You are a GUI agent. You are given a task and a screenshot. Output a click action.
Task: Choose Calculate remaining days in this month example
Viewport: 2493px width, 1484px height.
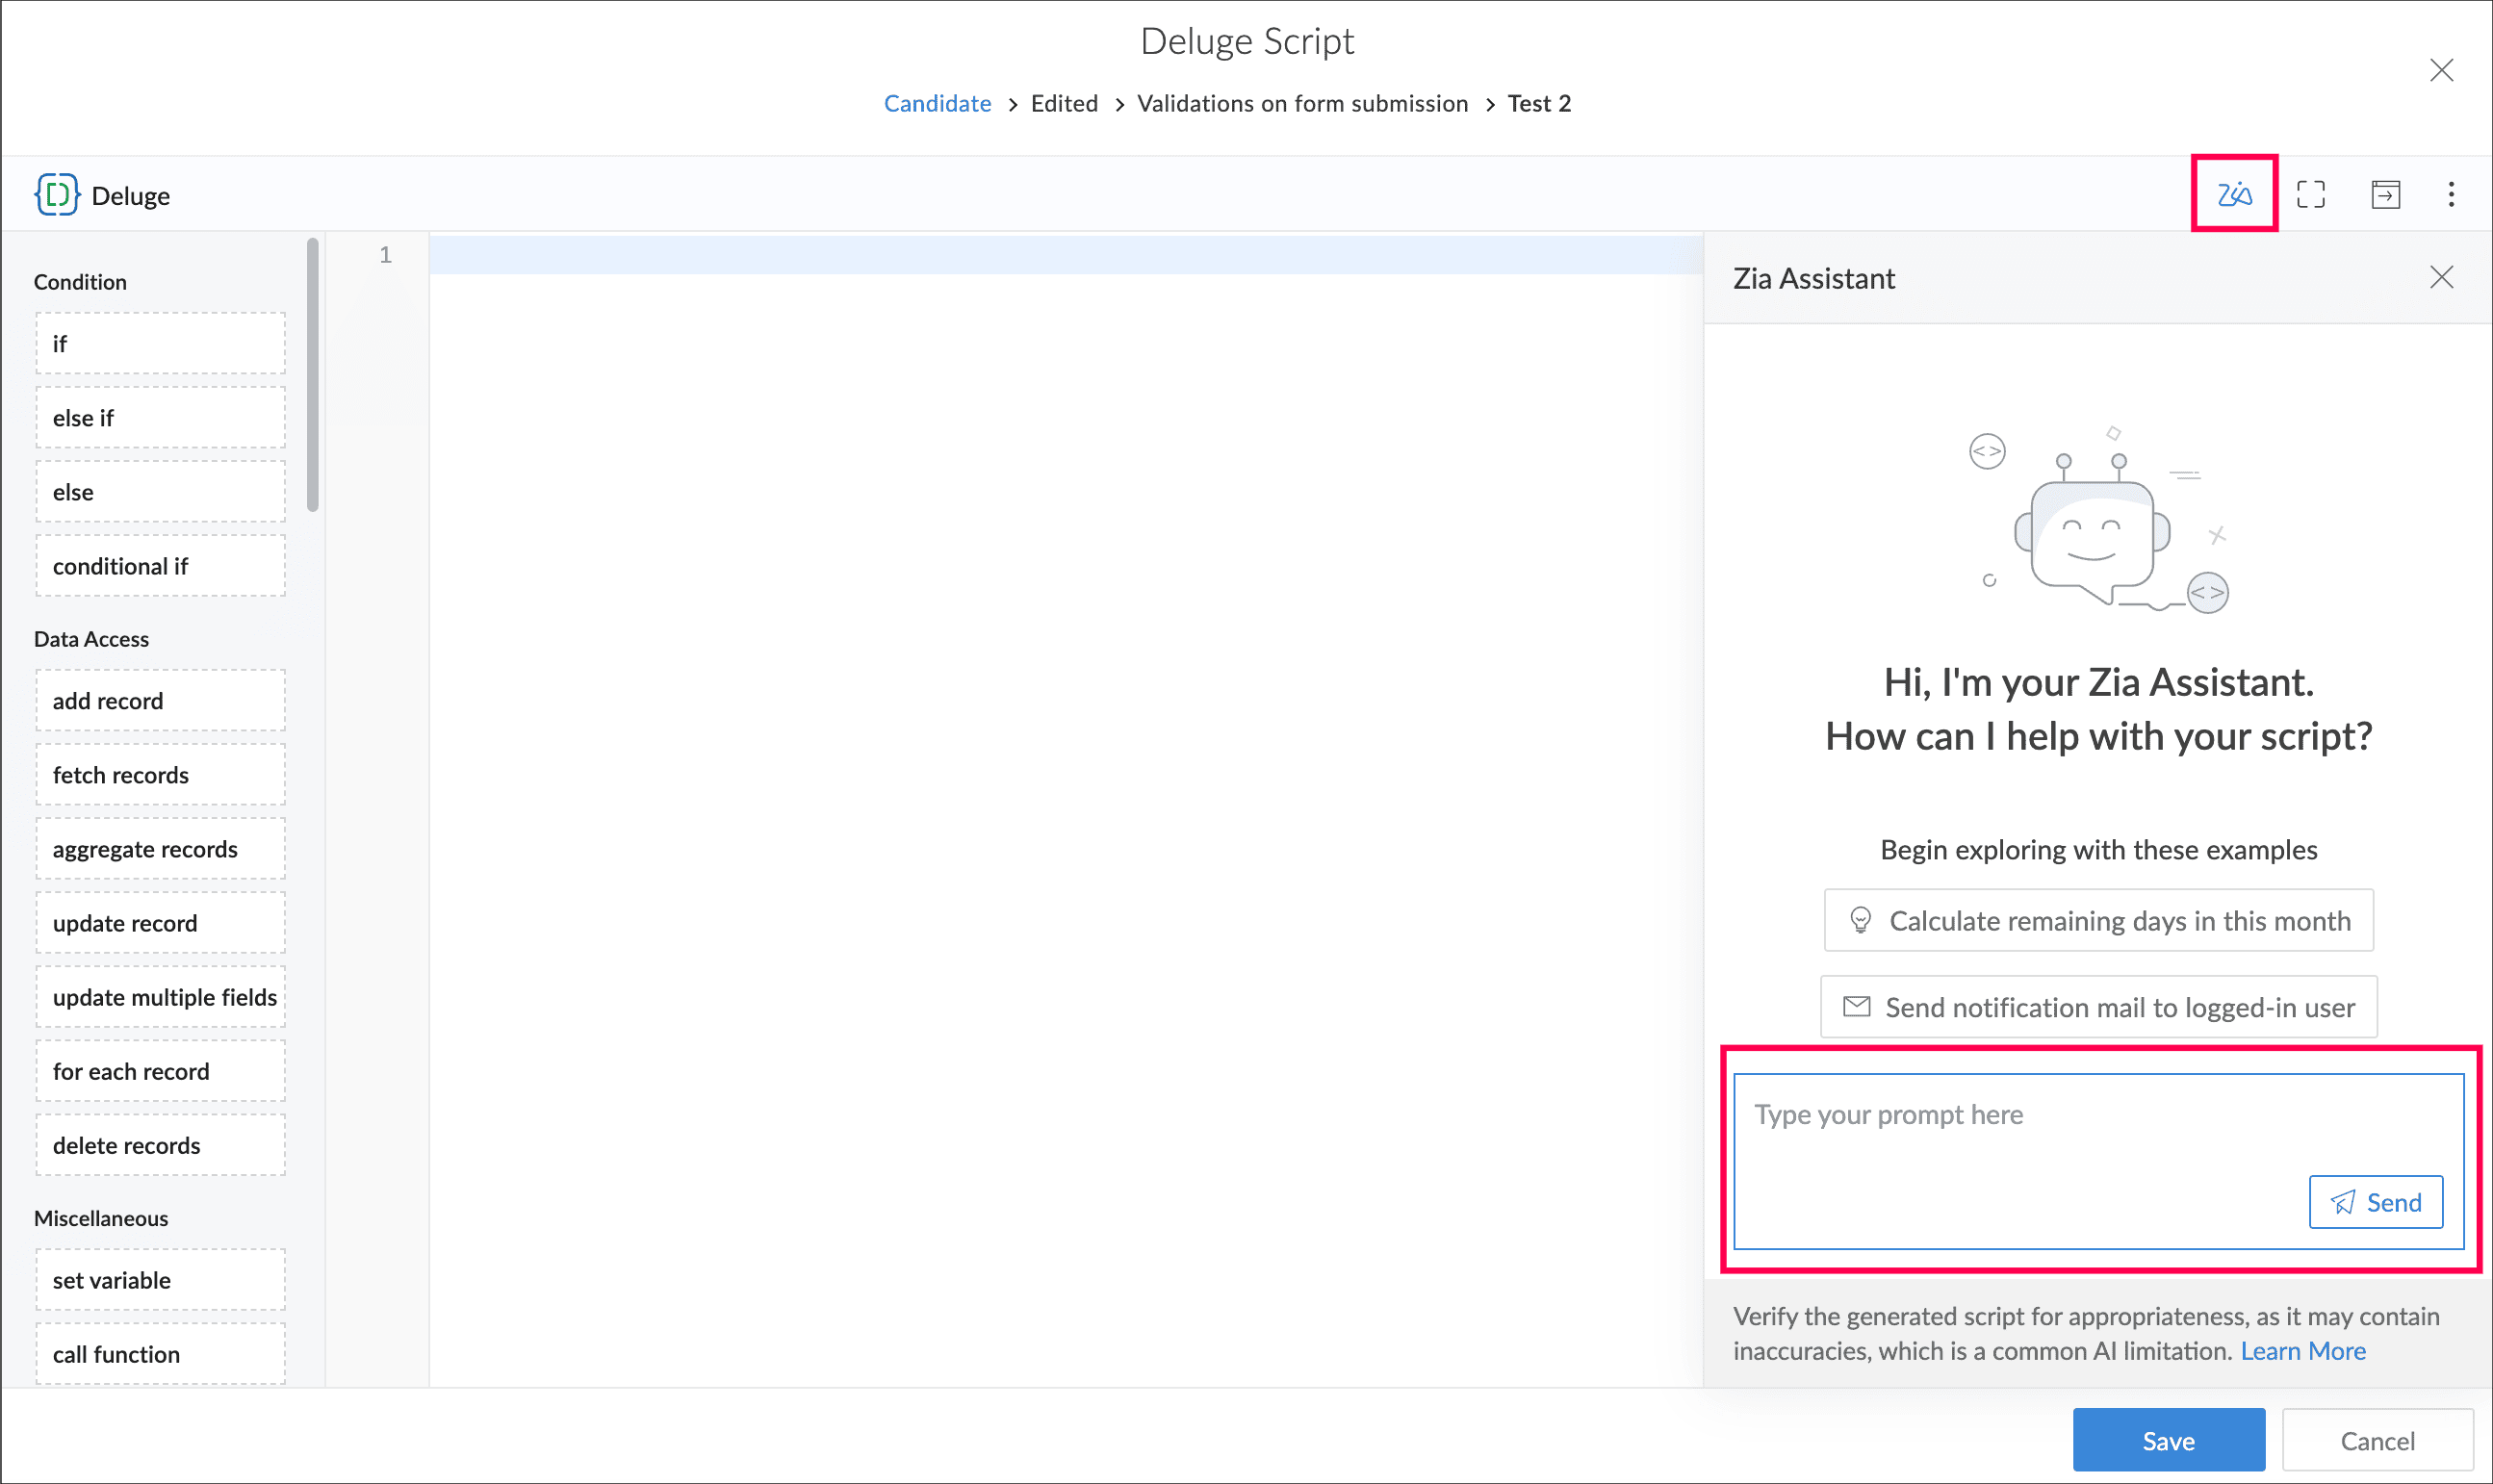click(2098, 920)
